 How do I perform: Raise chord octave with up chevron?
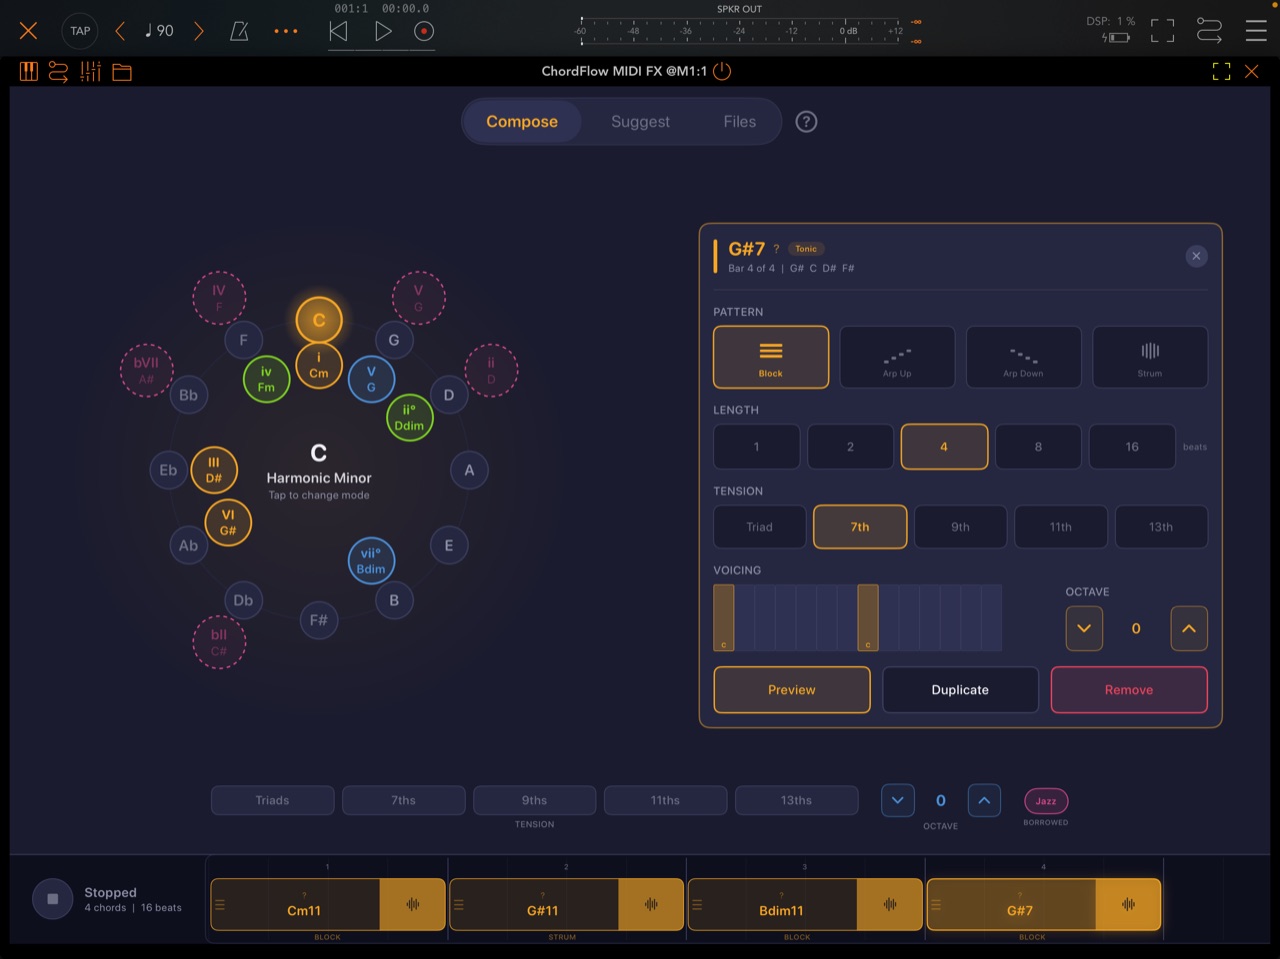1189,629
